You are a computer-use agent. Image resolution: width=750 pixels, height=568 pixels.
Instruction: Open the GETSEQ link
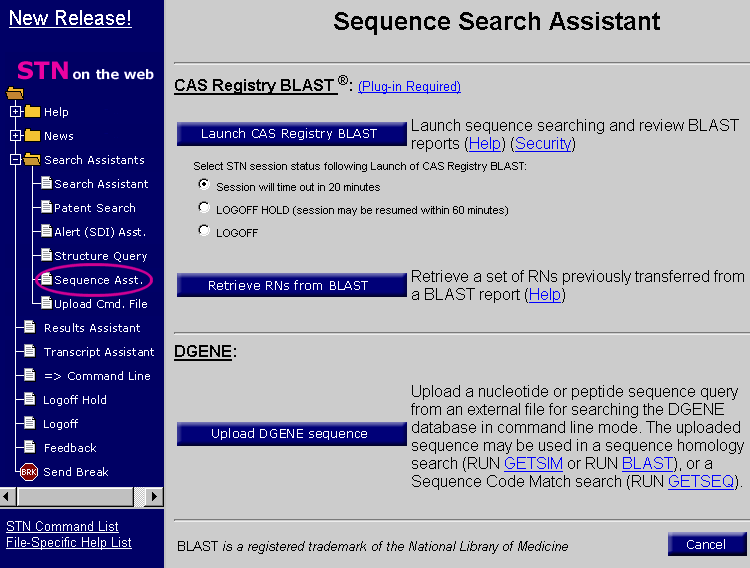[701, 481]
